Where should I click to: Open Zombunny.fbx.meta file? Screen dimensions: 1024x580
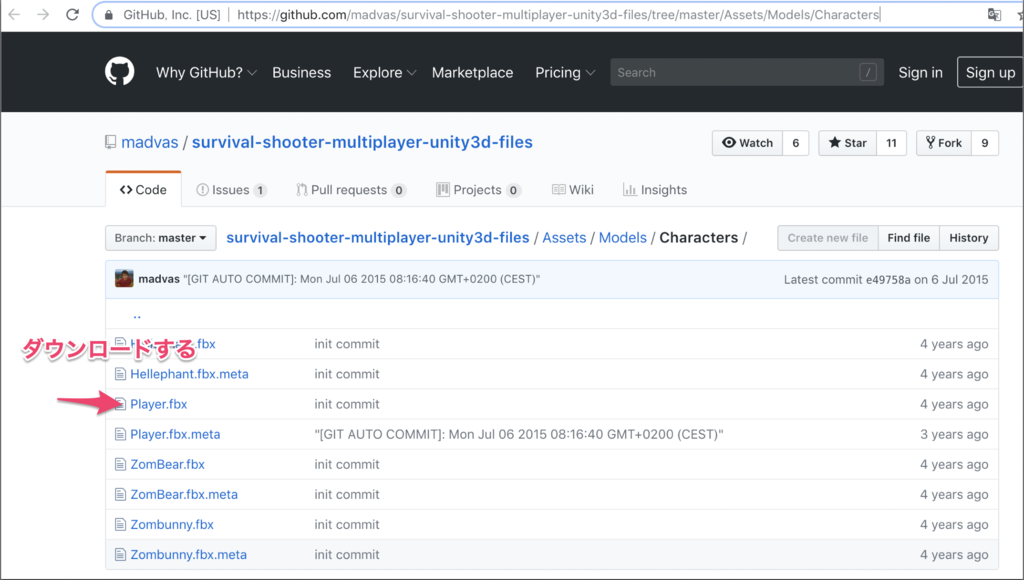click(189, 555)
